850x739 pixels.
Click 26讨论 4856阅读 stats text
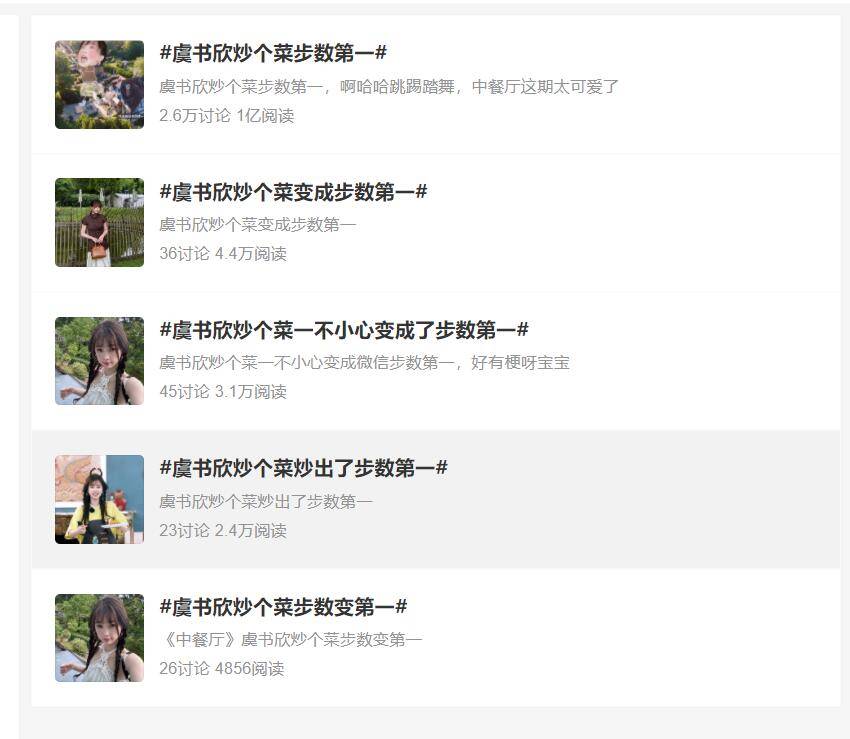[x=222, y=669]
